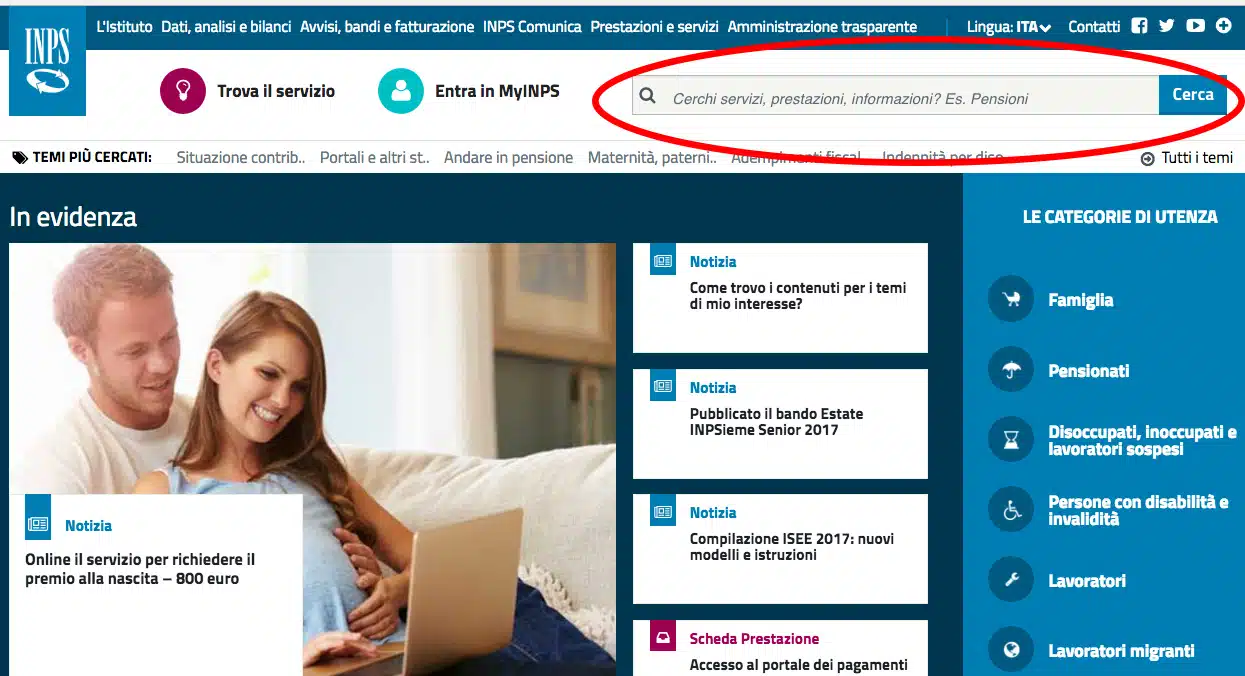Click 'LE CATEGORIE DI UTENZA' heading
Image resolution: width=1245 pixels, height=676 pixels.
pyautogui.click(x=1120, y=217)
